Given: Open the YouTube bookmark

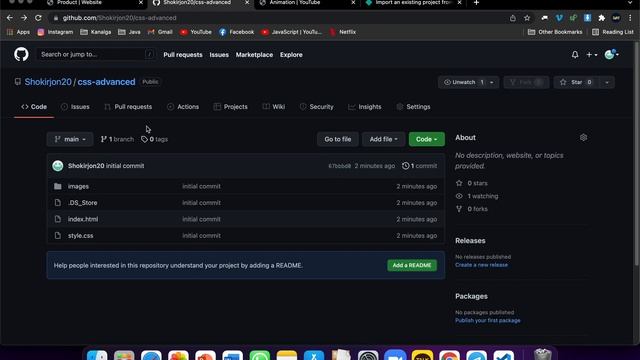Looking at the screenshot, I should tap(196, 32).
